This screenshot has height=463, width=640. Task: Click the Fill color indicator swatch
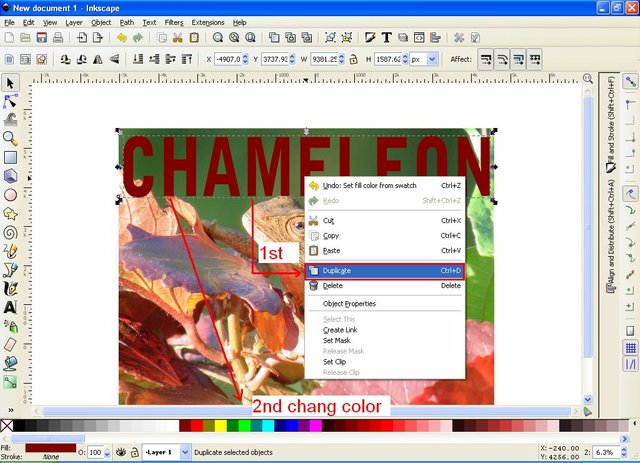51,448
